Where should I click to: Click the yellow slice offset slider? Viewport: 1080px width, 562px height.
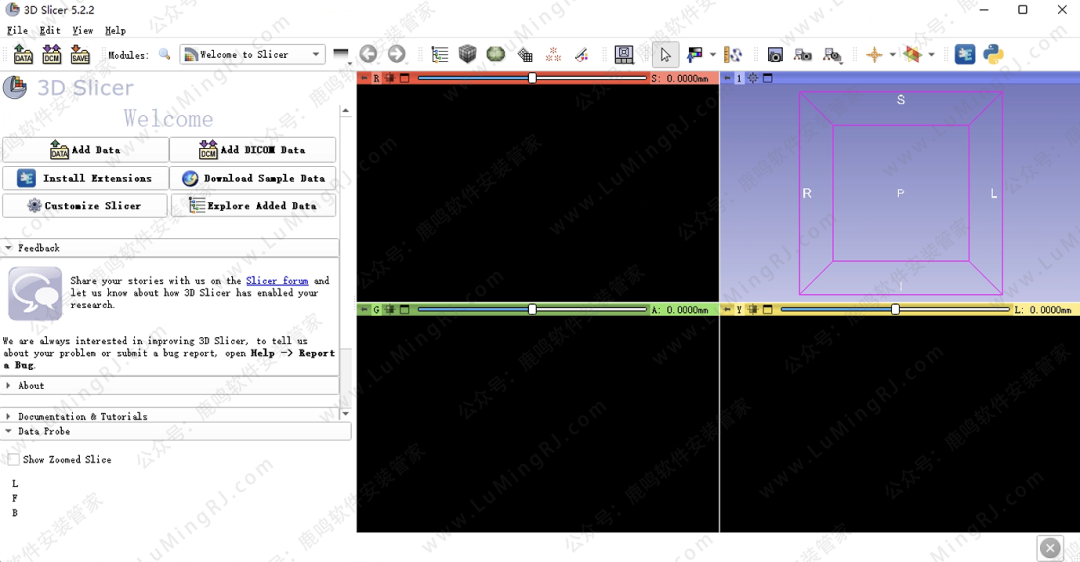point(895,310)
